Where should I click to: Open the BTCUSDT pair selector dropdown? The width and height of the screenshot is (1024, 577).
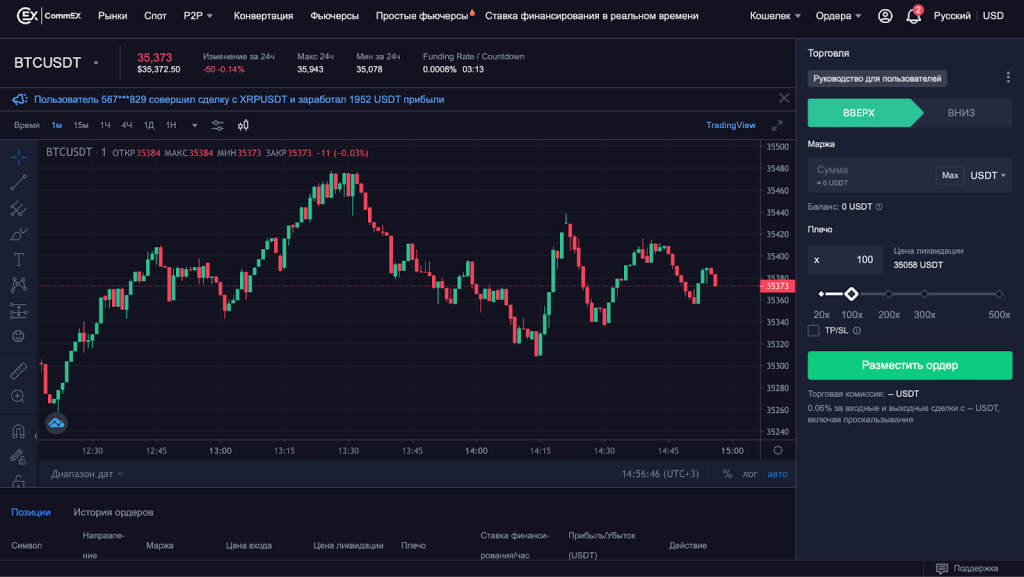96,63
